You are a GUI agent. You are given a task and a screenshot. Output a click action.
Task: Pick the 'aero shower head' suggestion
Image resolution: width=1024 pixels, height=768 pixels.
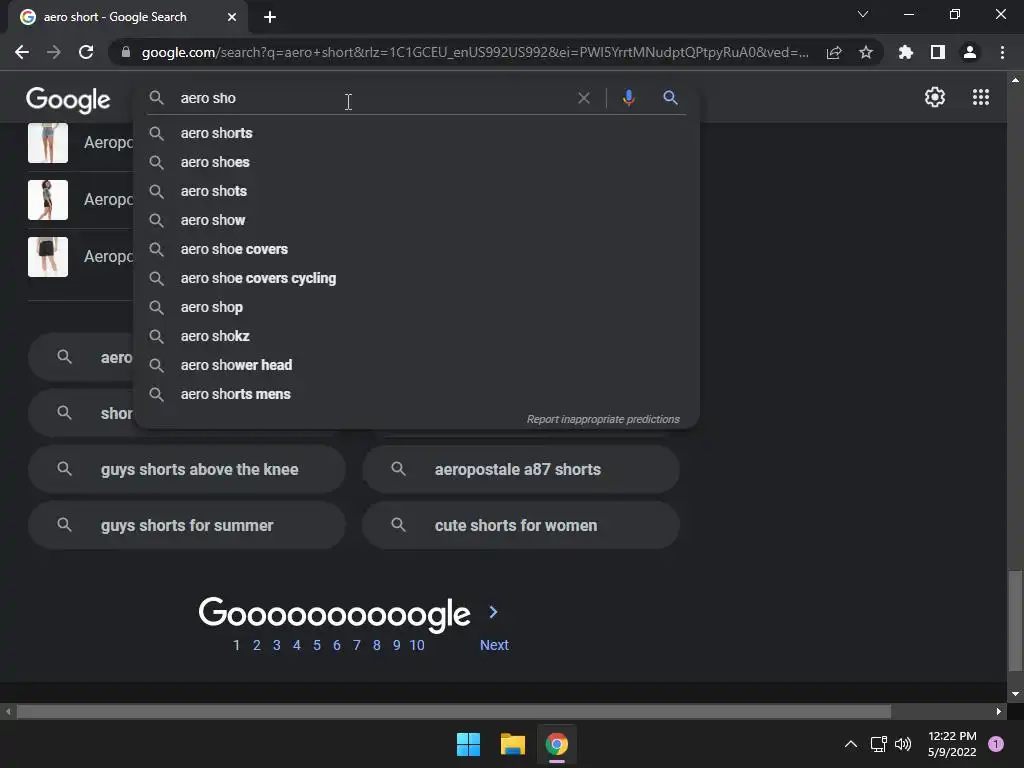[417, 365]
